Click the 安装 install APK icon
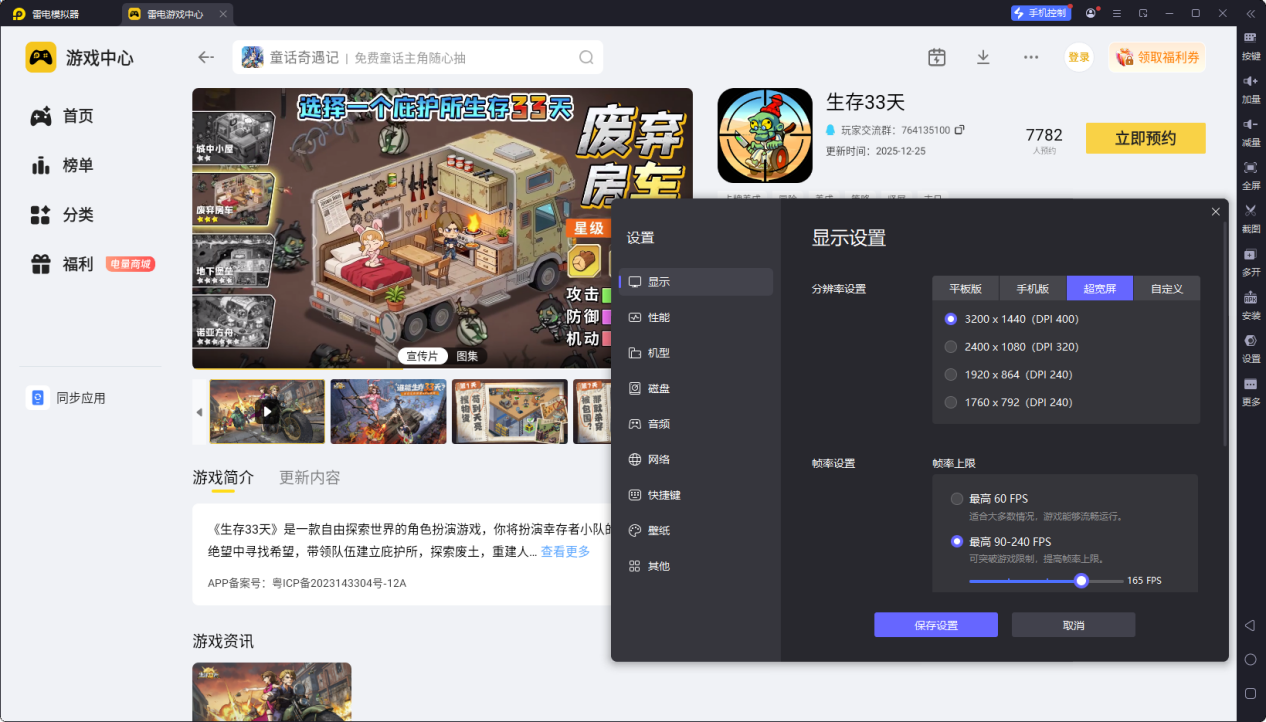1266x722 pixels. [1251, 297]
